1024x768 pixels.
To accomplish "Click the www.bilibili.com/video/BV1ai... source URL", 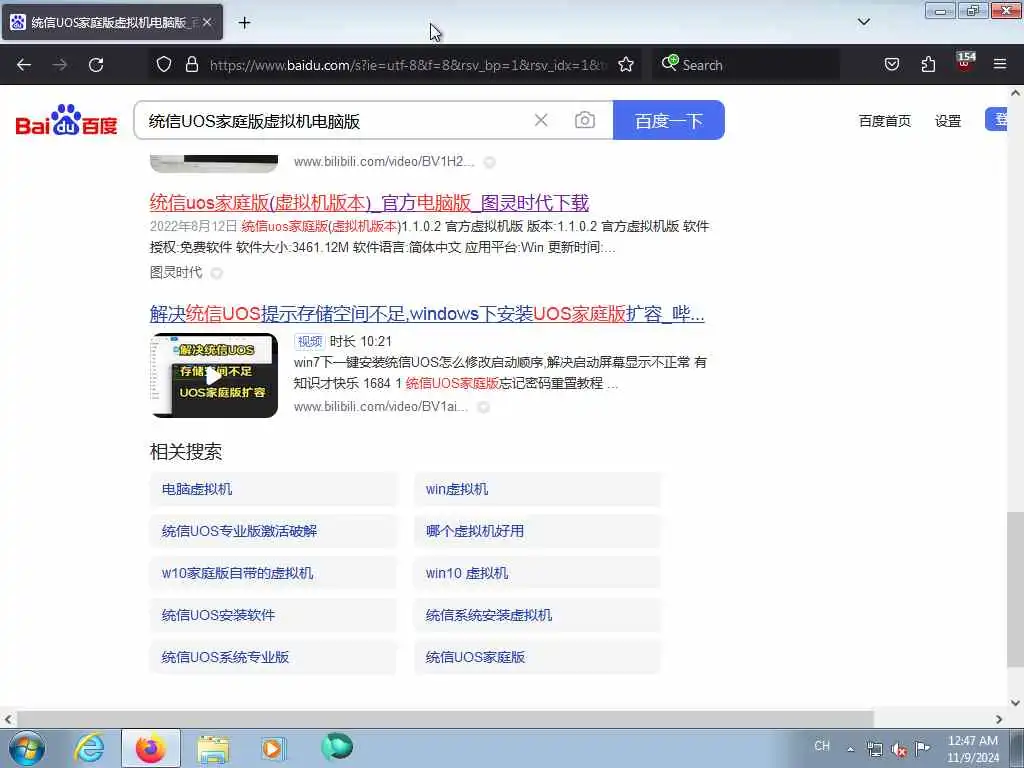I will (x=381, y=407).
